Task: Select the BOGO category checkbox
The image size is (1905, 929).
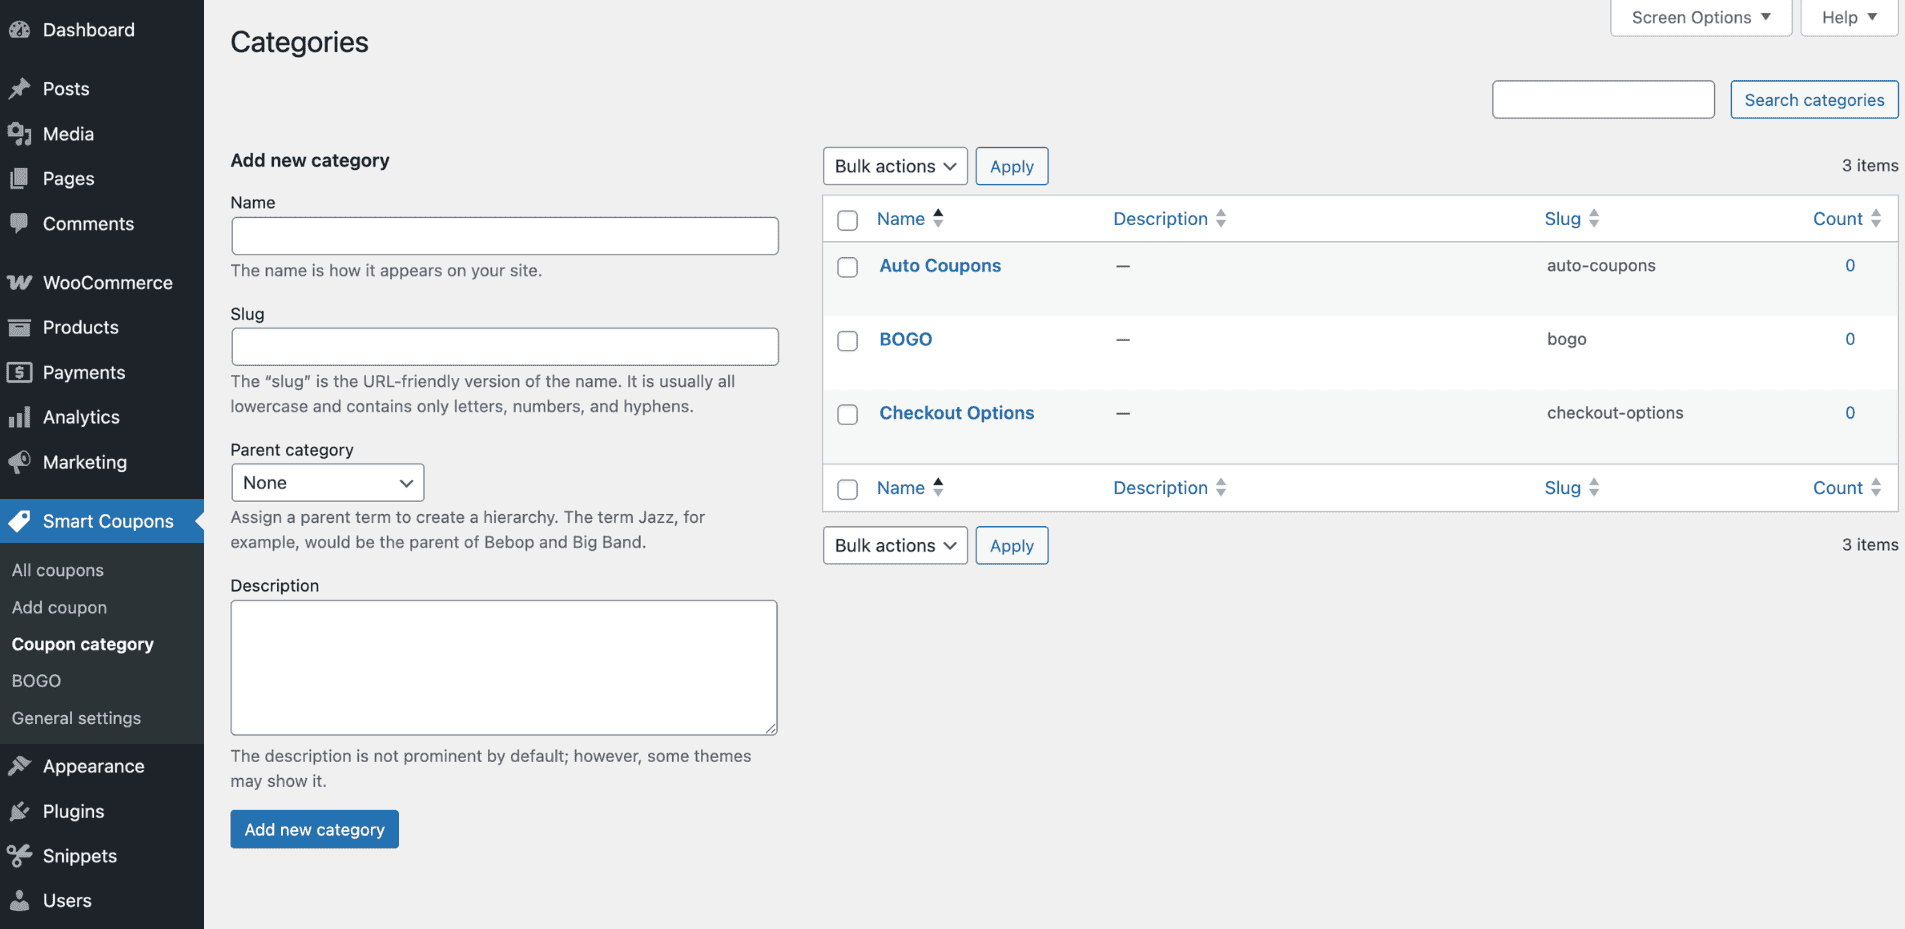Action: tap(847, 340)
